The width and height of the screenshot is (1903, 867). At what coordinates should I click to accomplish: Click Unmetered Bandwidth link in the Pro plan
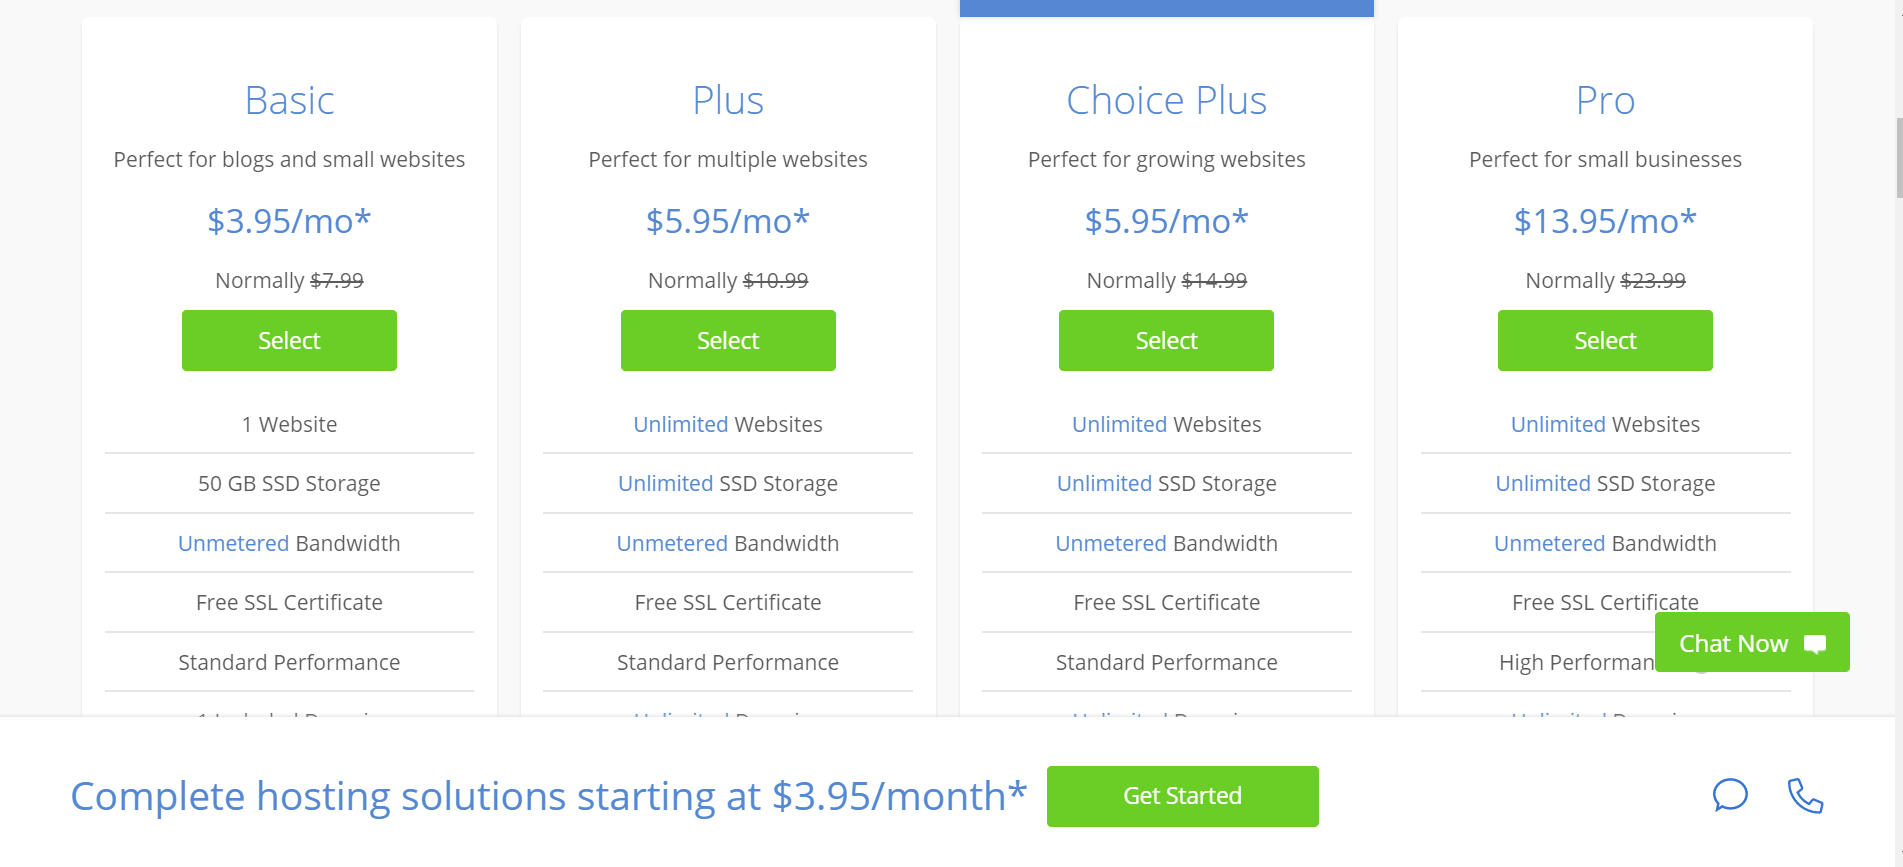tap(1549, 543)
